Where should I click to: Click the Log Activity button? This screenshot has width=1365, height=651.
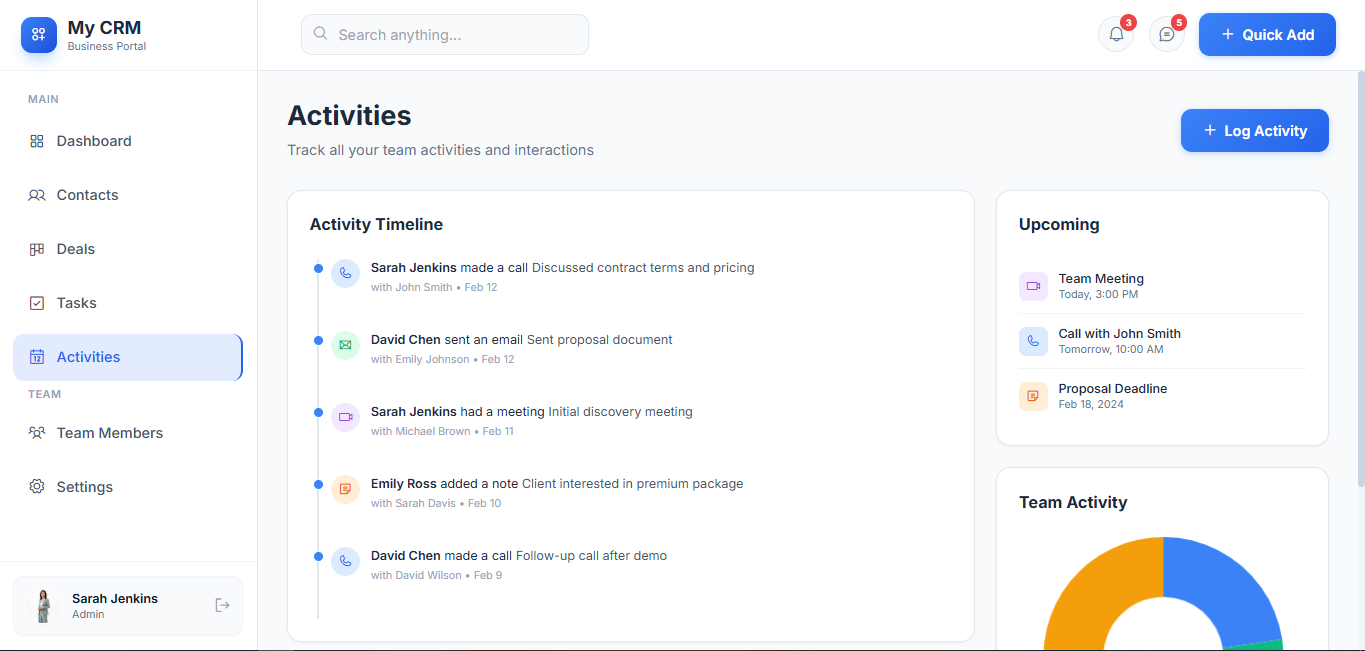1254,131
